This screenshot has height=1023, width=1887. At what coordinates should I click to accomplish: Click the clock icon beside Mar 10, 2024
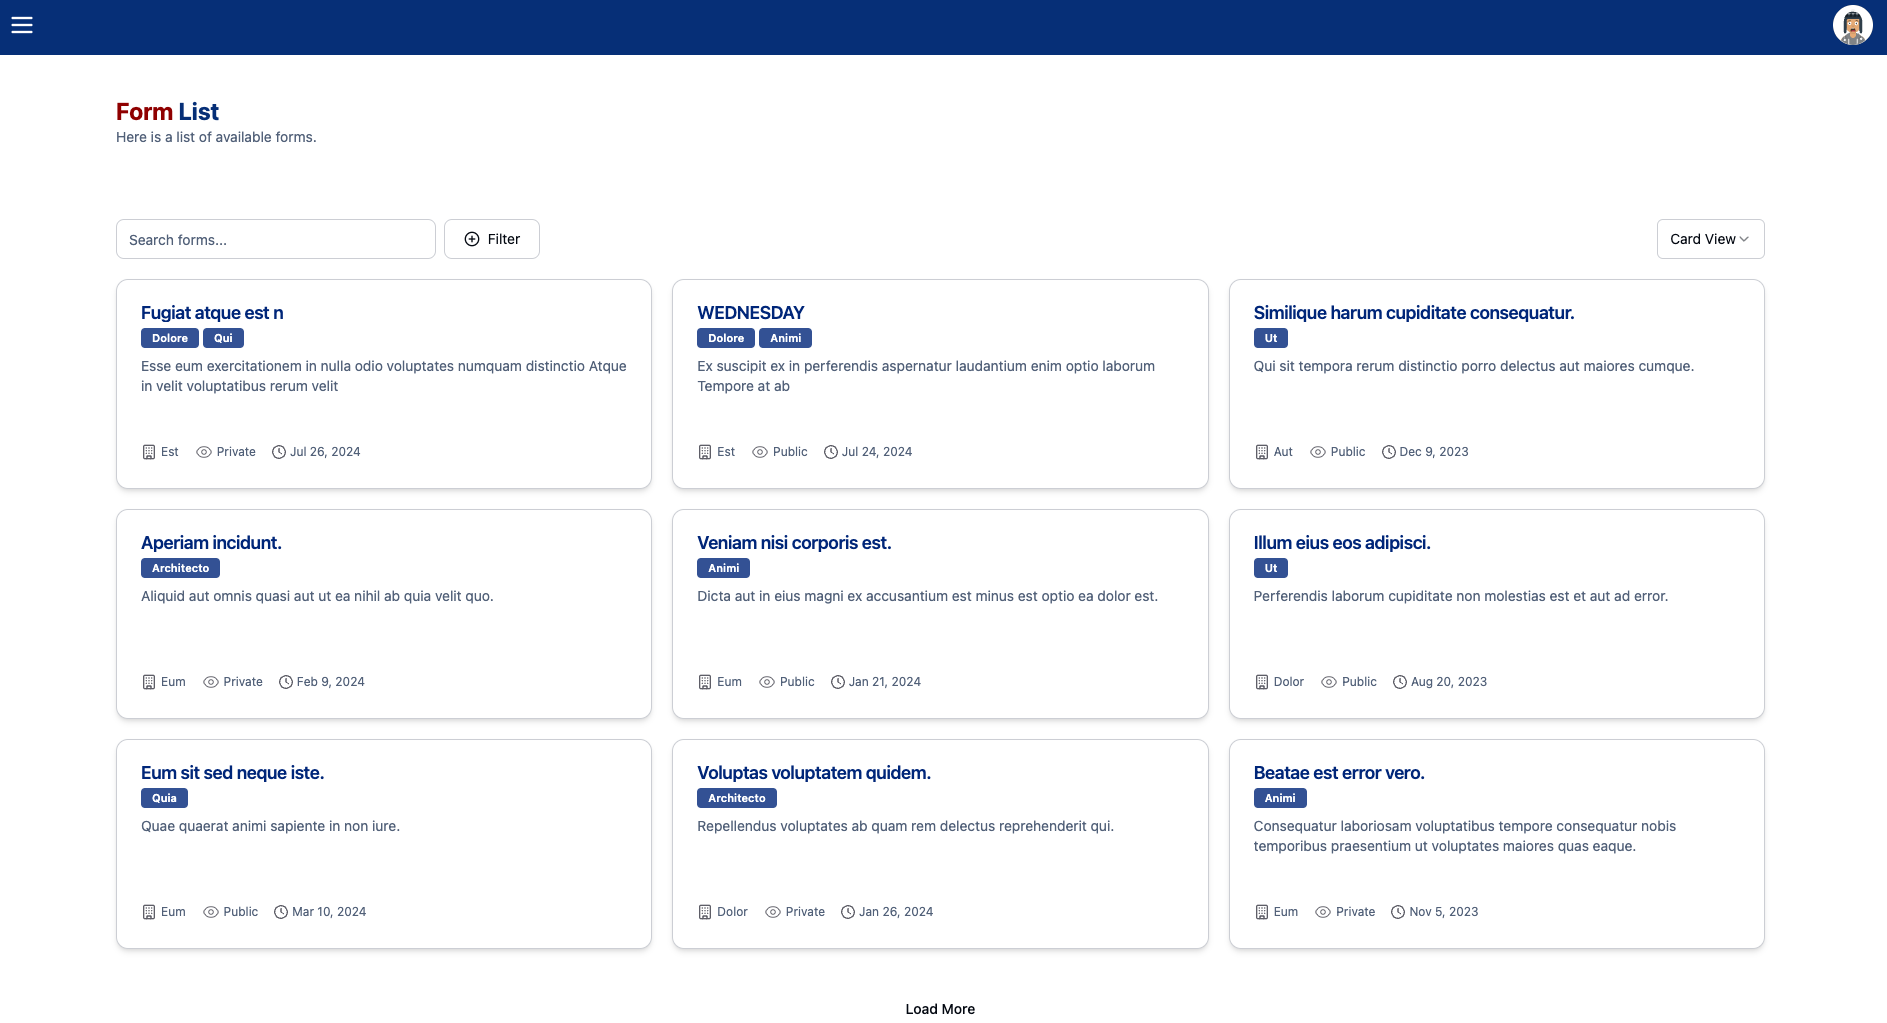281,912
